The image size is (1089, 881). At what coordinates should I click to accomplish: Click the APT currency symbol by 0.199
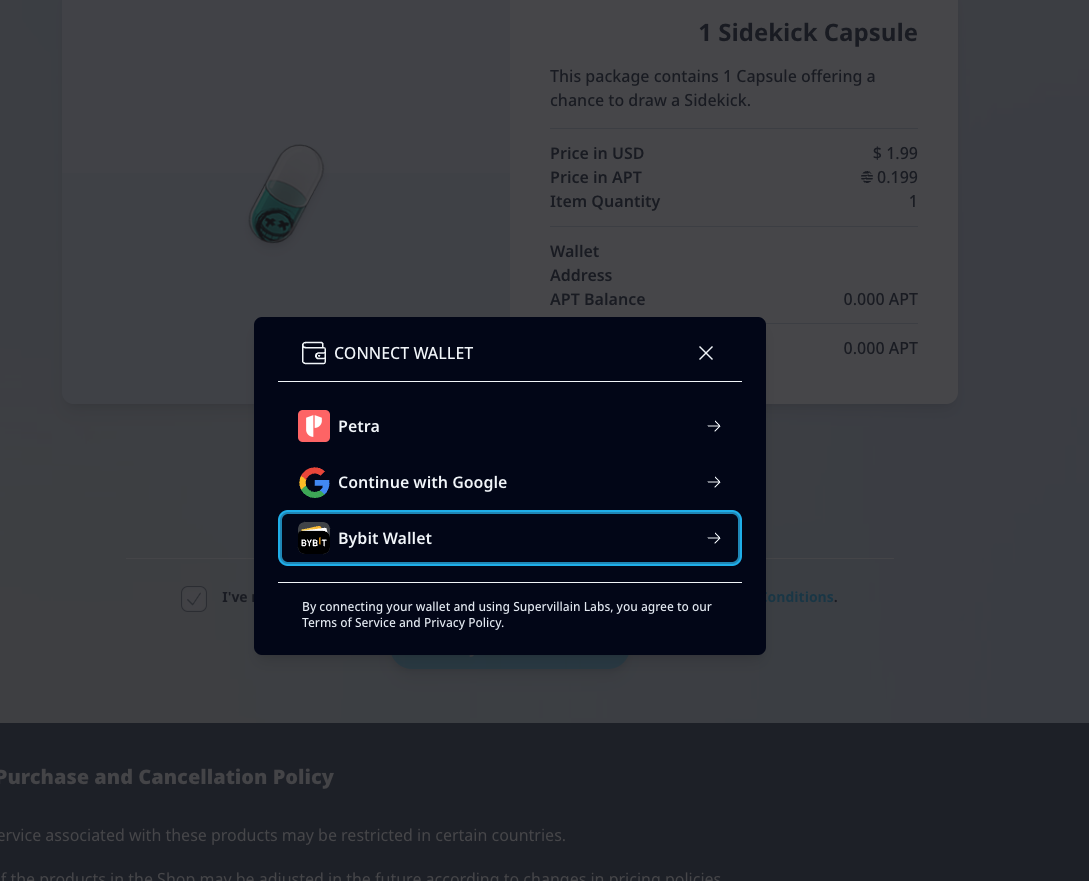[x=867, y=178]
